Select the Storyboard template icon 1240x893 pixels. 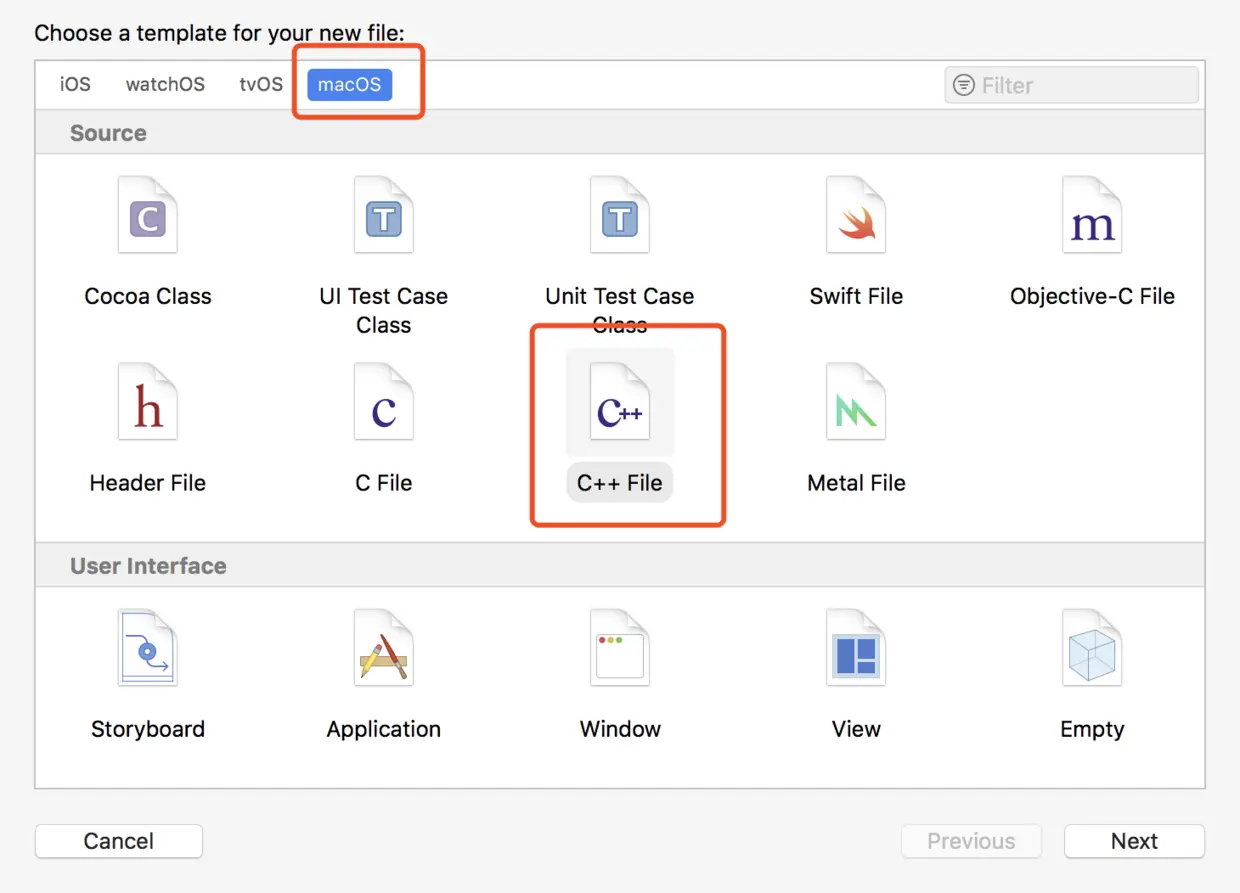pos(148,648)
